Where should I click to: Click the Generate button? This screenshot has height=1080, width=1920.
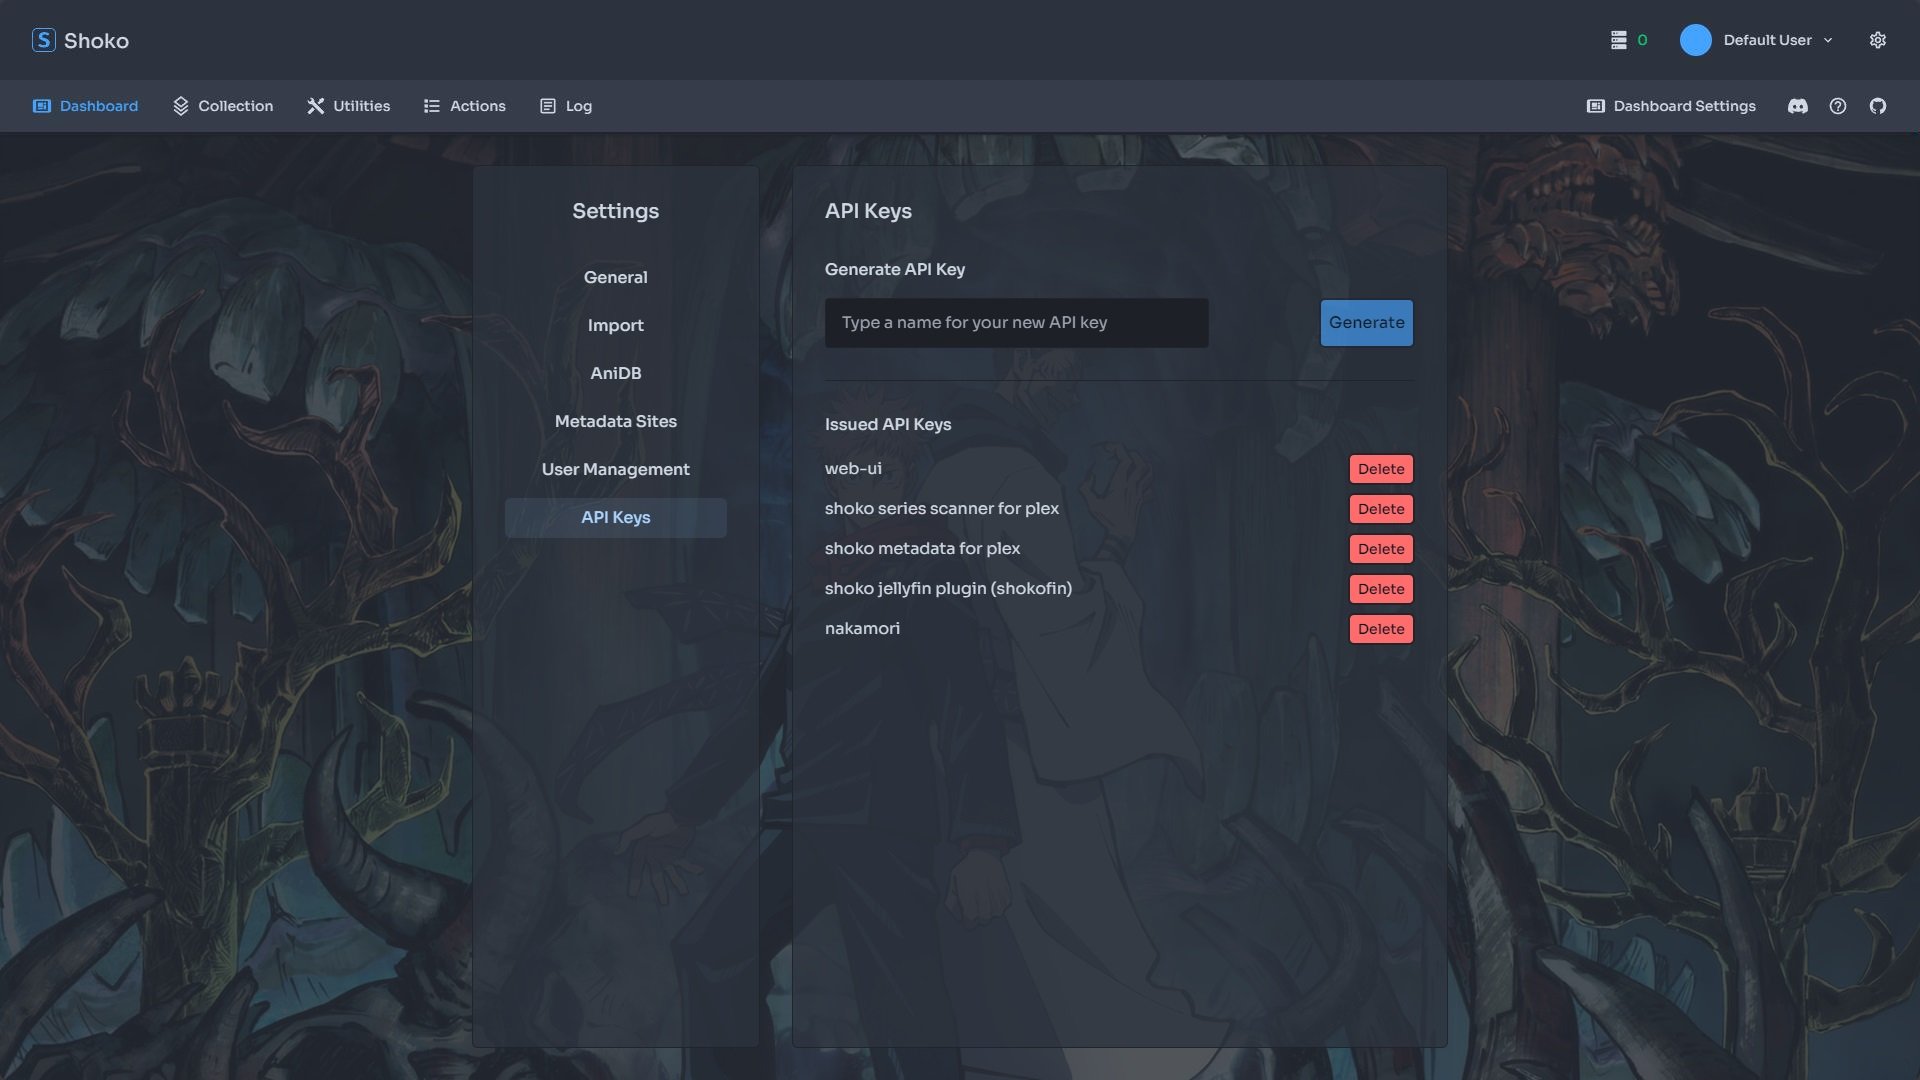pos(1366,322)
